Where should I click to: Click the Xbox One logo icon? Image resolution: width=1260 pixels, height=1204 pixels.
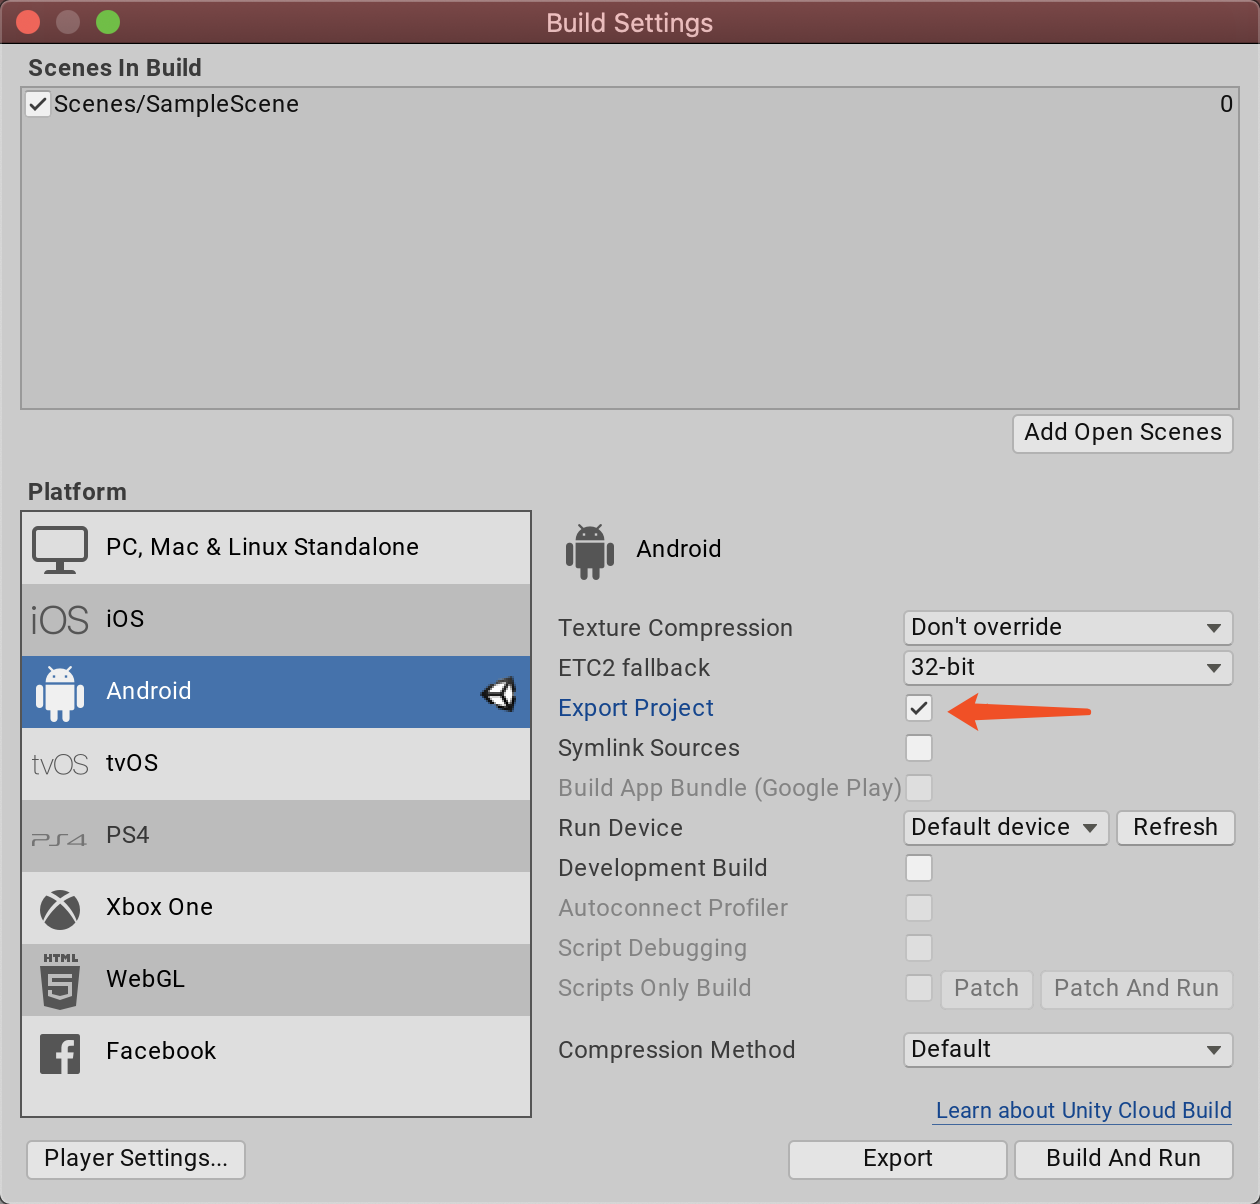click(x=60, y=909)
